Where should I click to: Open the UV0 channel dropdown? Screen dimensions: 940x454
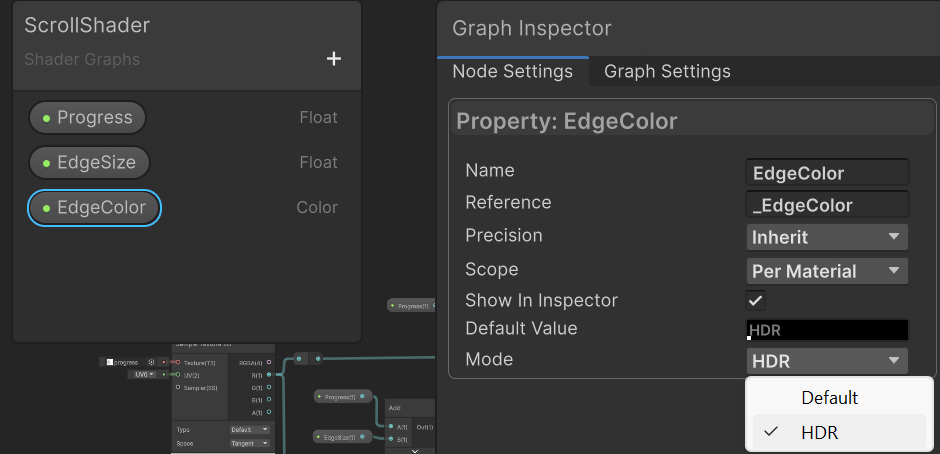click(144, 374)
